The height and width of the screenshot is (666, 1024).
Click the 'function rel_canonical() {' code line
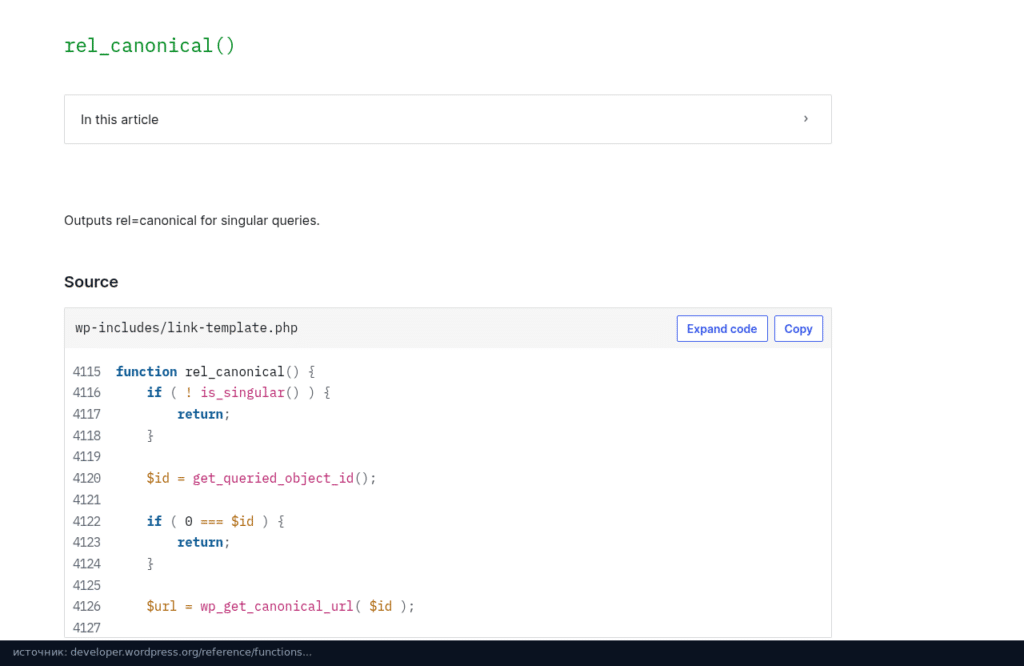pos(216,372)
